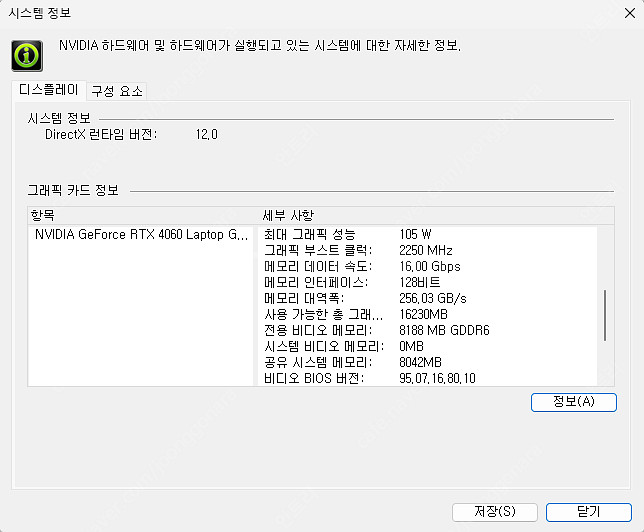The width and height of the screenshot is (644, 532).
Task: Click the 정보(A) button
Action: [x=573, y=402]
